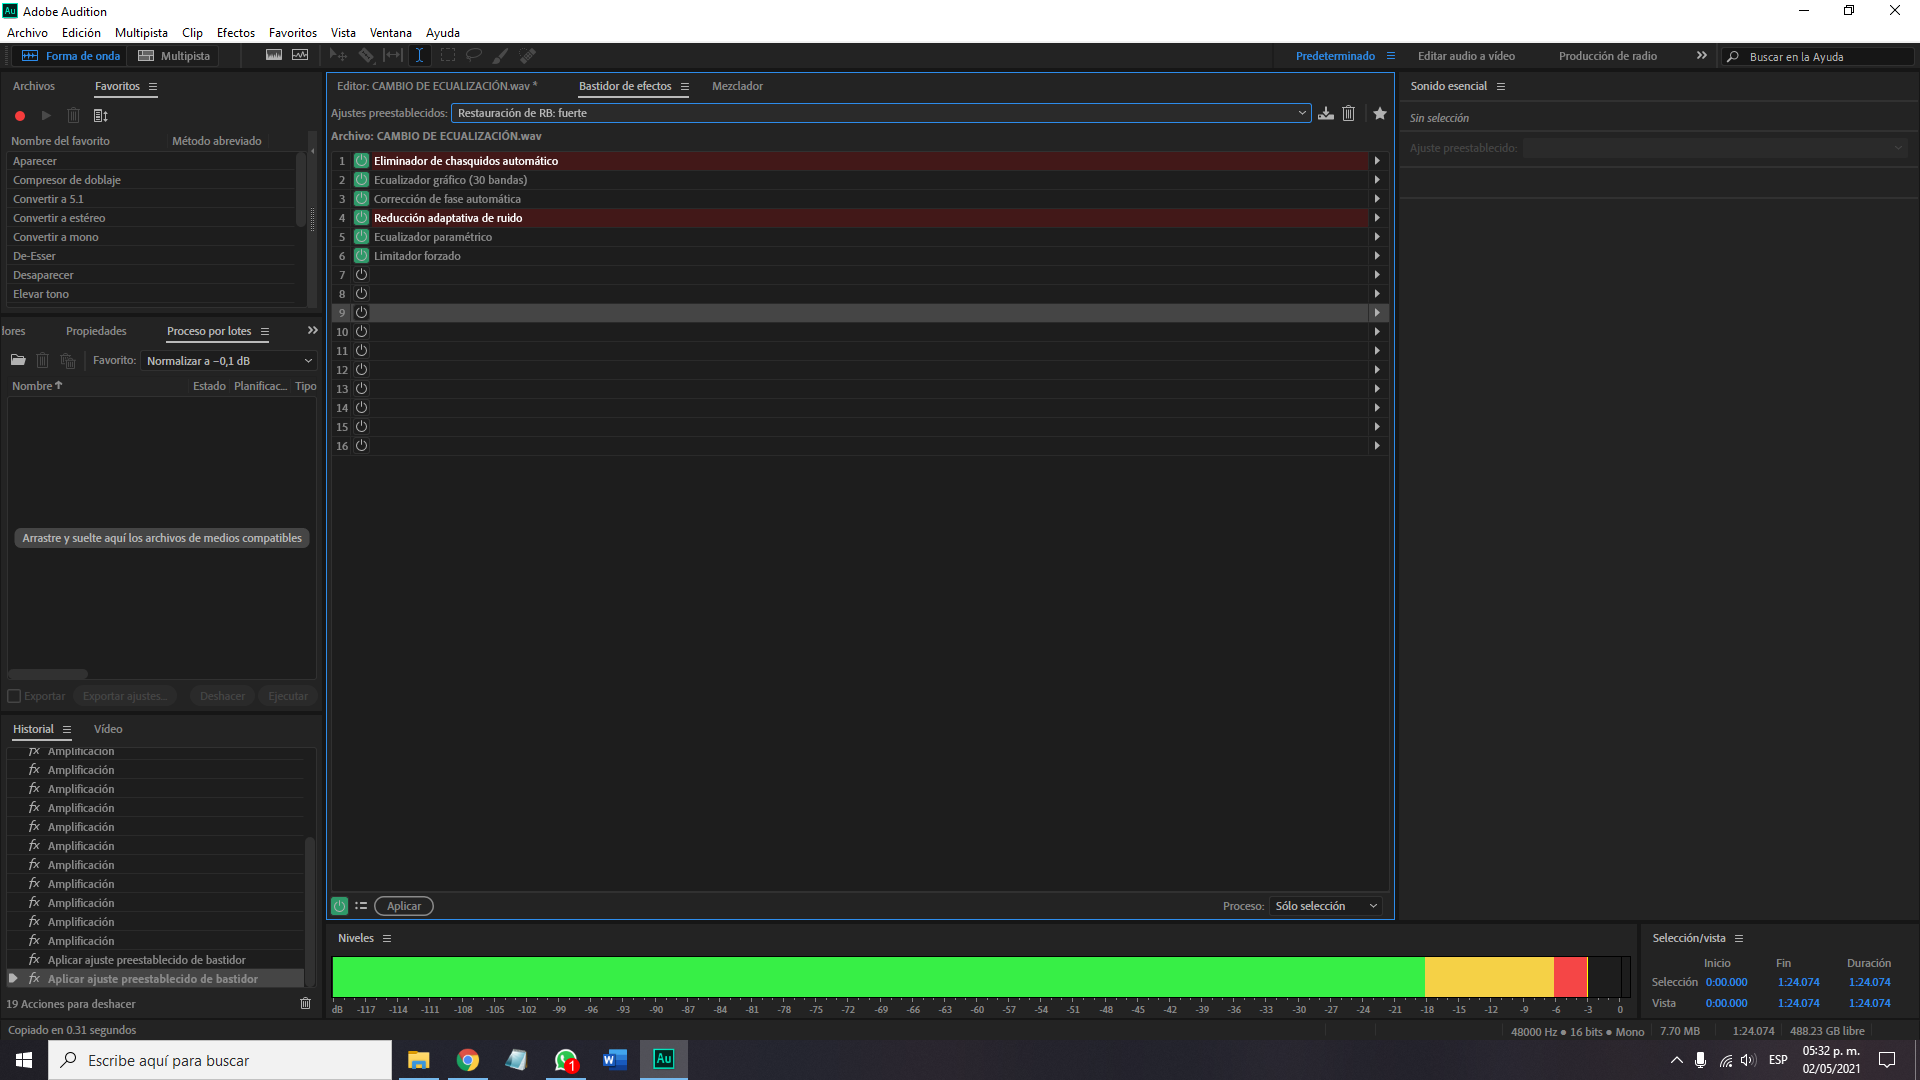Viewport: 1920px width, 1080px height.
Task: Open the Proceso Sólo selección dropdown
Action: tap(1326, 906)
